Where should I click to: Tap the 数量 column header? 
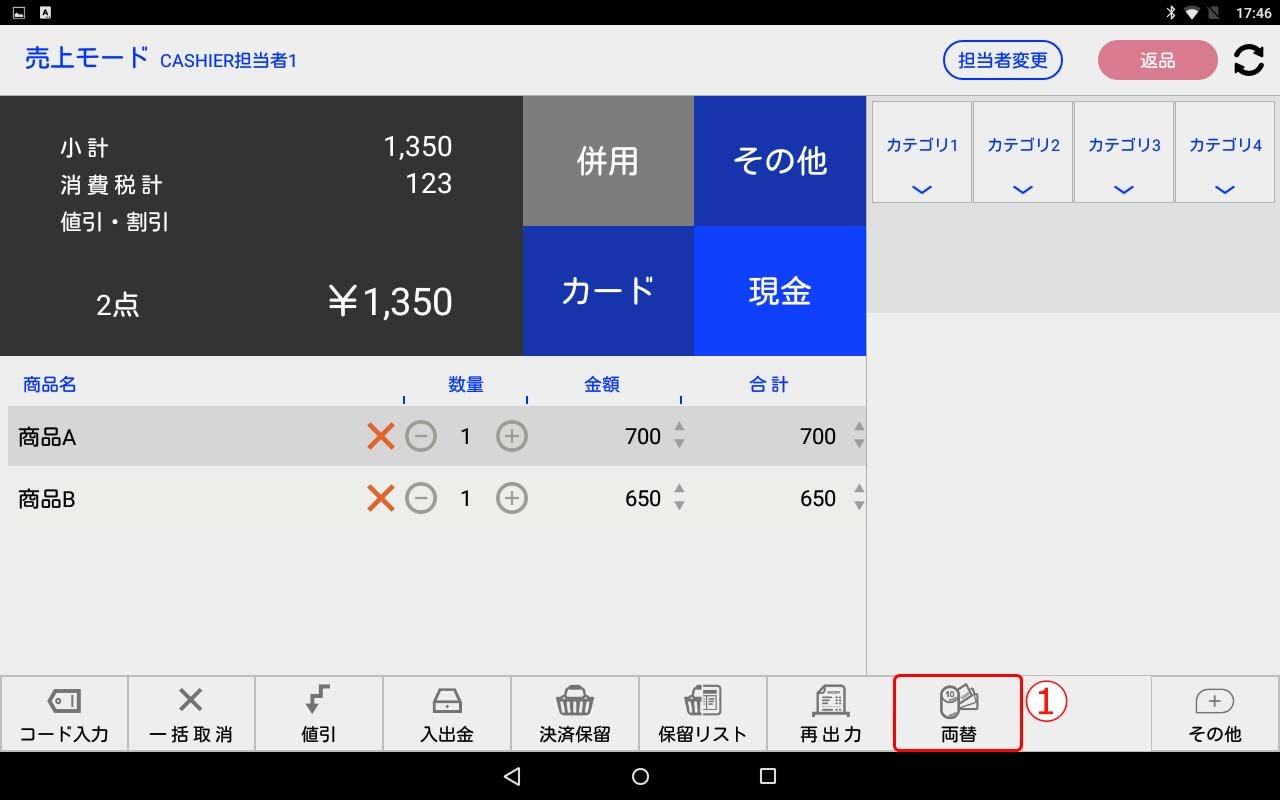click(466, 384)
